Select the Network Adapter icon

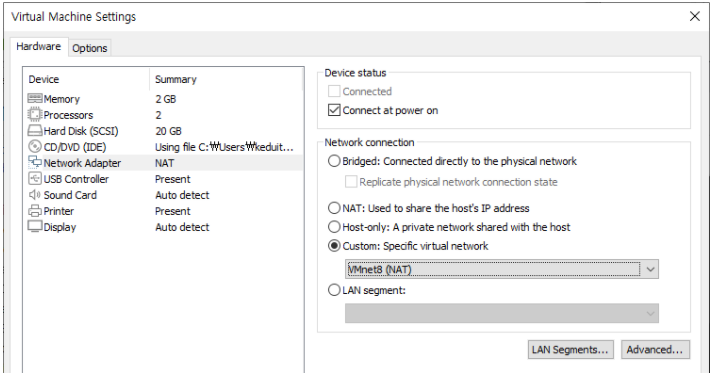click(x=35, y=163)
